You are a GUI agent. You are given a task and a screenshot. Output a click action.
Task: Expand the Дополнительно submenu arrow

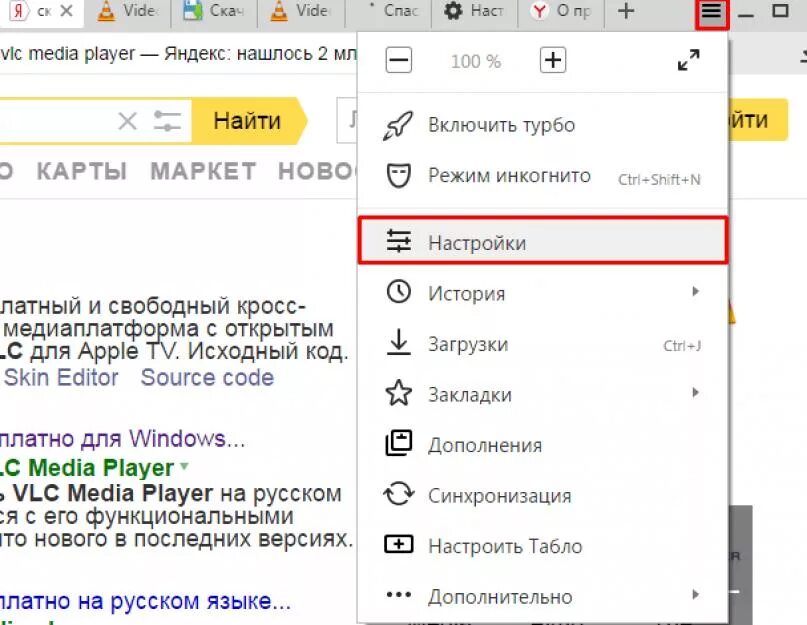(x=696, y=595)
